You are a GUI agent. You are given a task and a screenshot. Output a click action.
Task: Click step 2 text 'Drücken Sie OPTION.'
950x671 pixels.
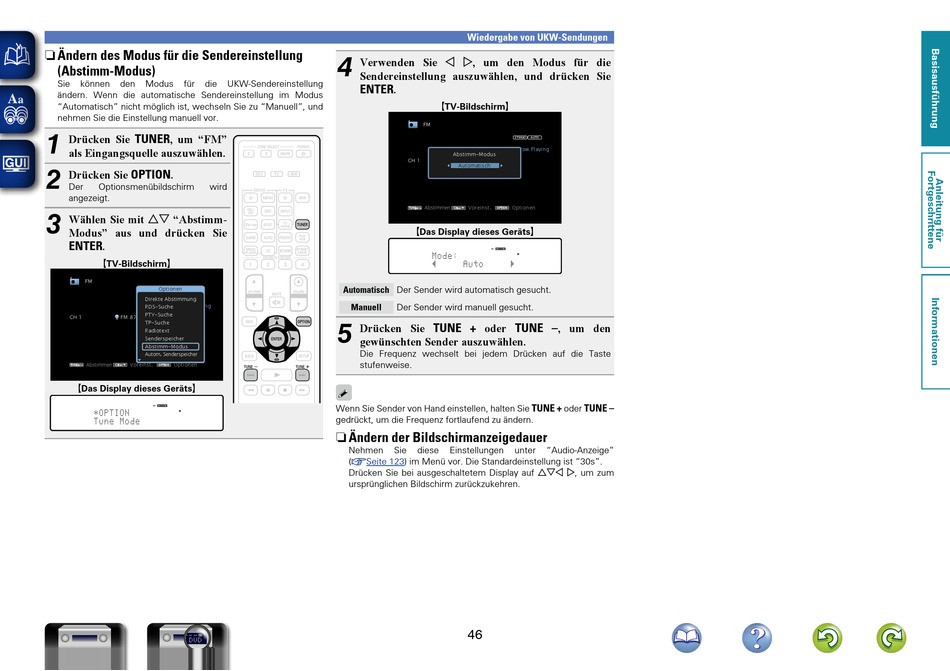[121, 175]
